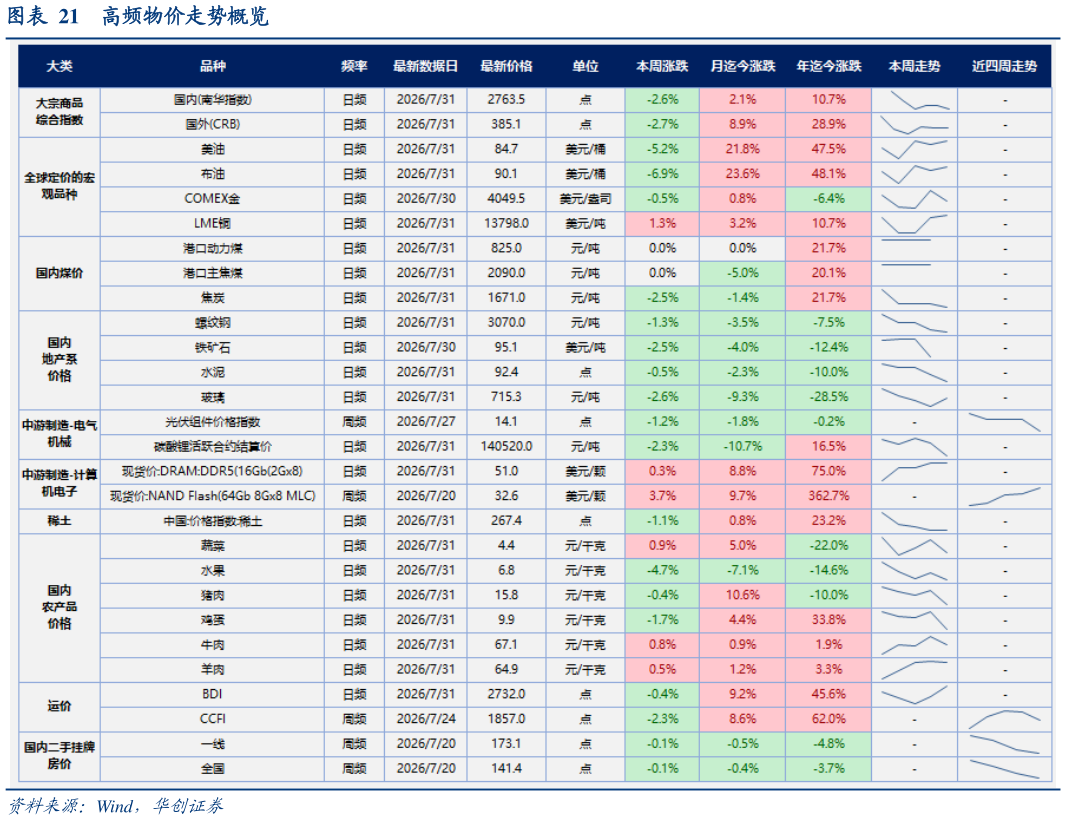Select the 美元/盎司 unit cell

(585, 199)
